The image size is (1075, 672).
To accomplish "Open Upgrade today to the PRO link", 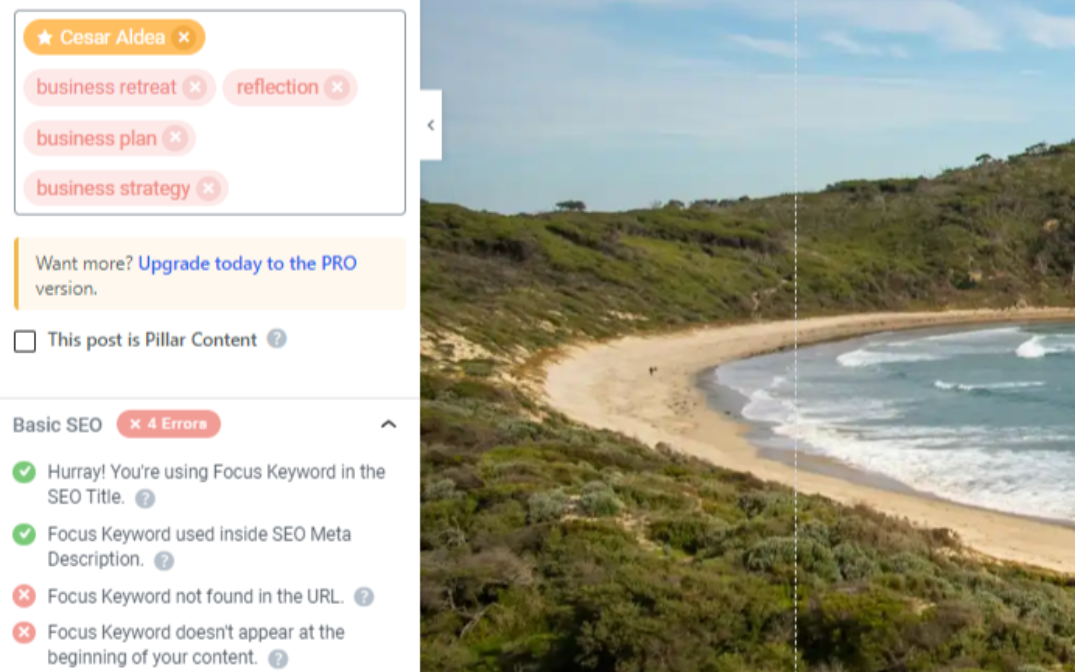I will pos(247,263).
